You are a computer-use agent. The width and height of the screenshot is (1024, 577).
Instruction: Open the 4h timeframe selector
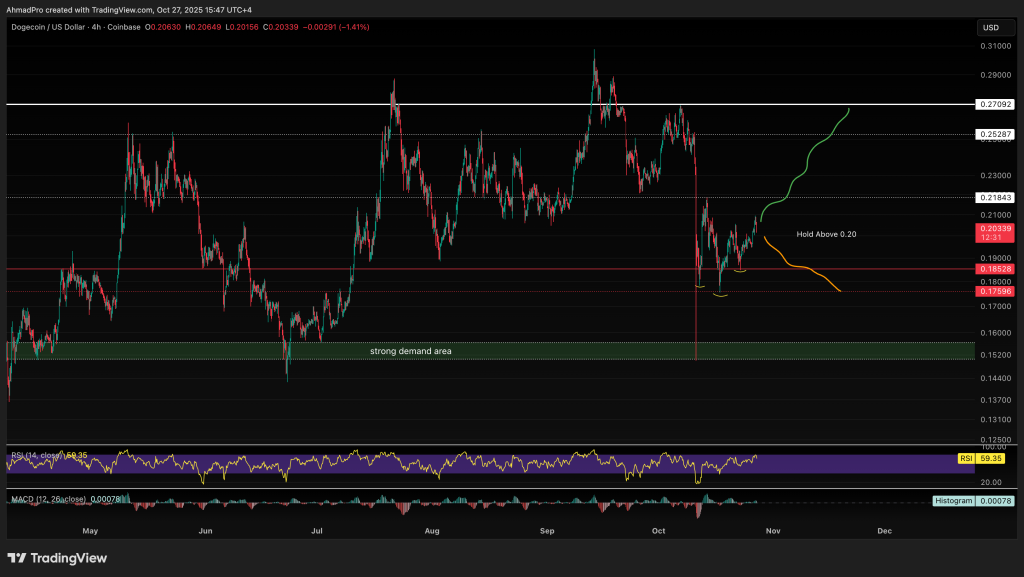[95, 28]
